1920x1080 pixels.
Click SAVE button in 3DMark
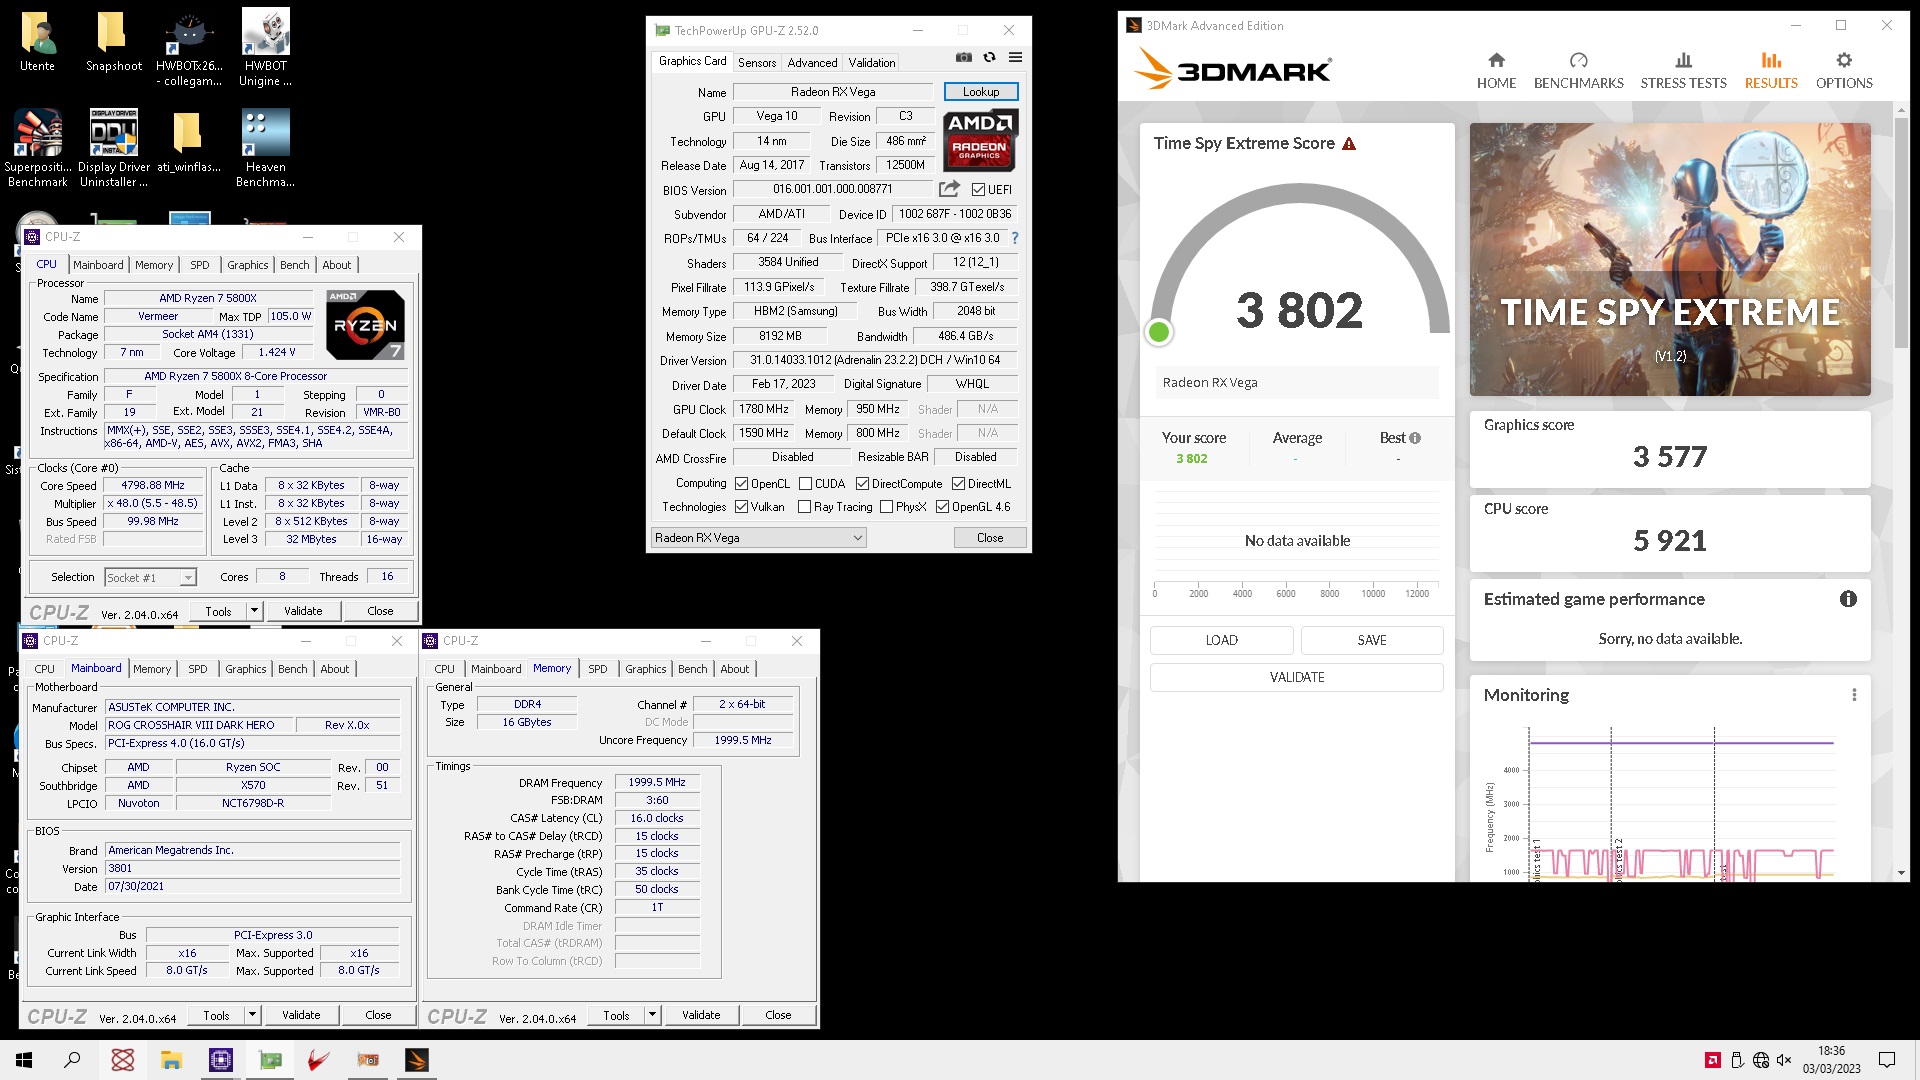pyautogui.click(x=1372, y=640)
